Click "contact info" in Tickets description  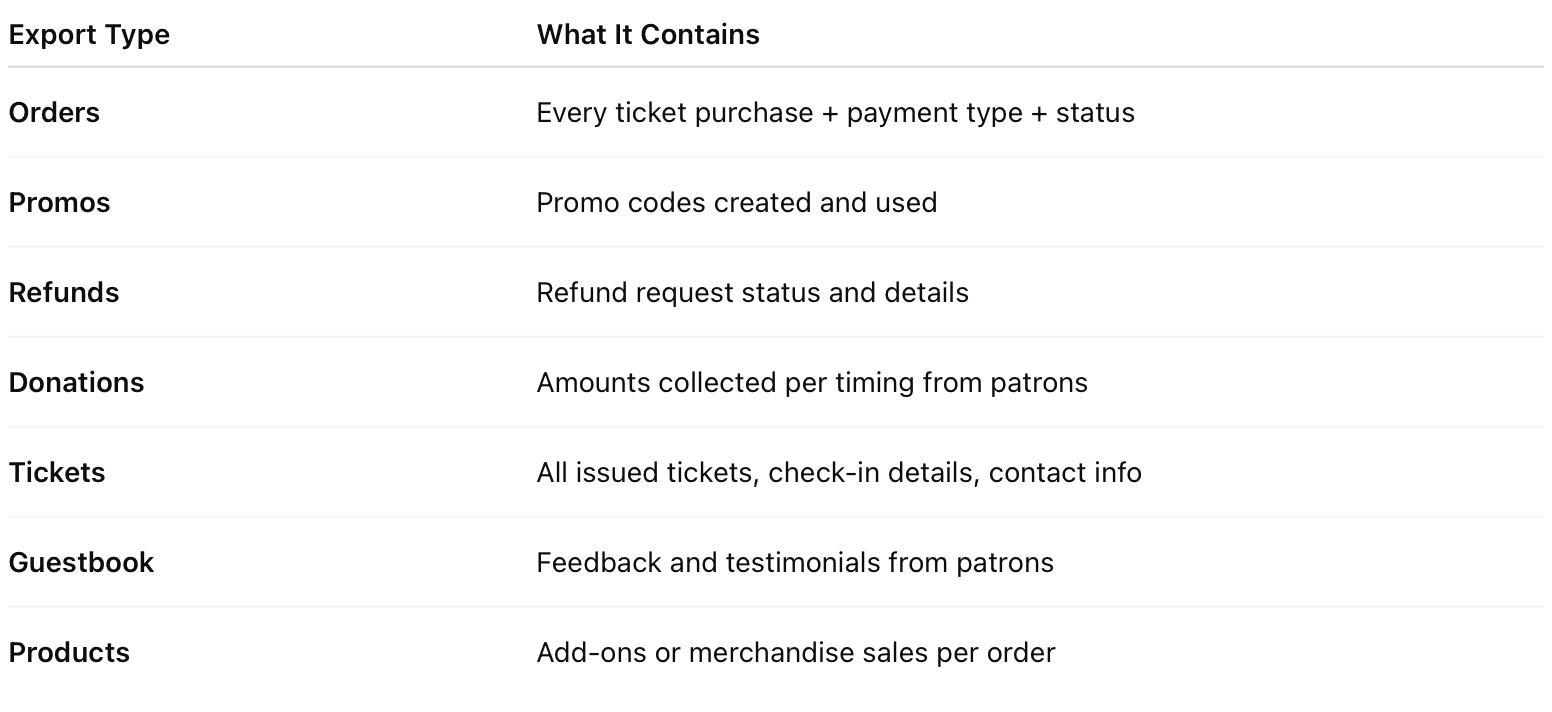[x=1065, y=473]
